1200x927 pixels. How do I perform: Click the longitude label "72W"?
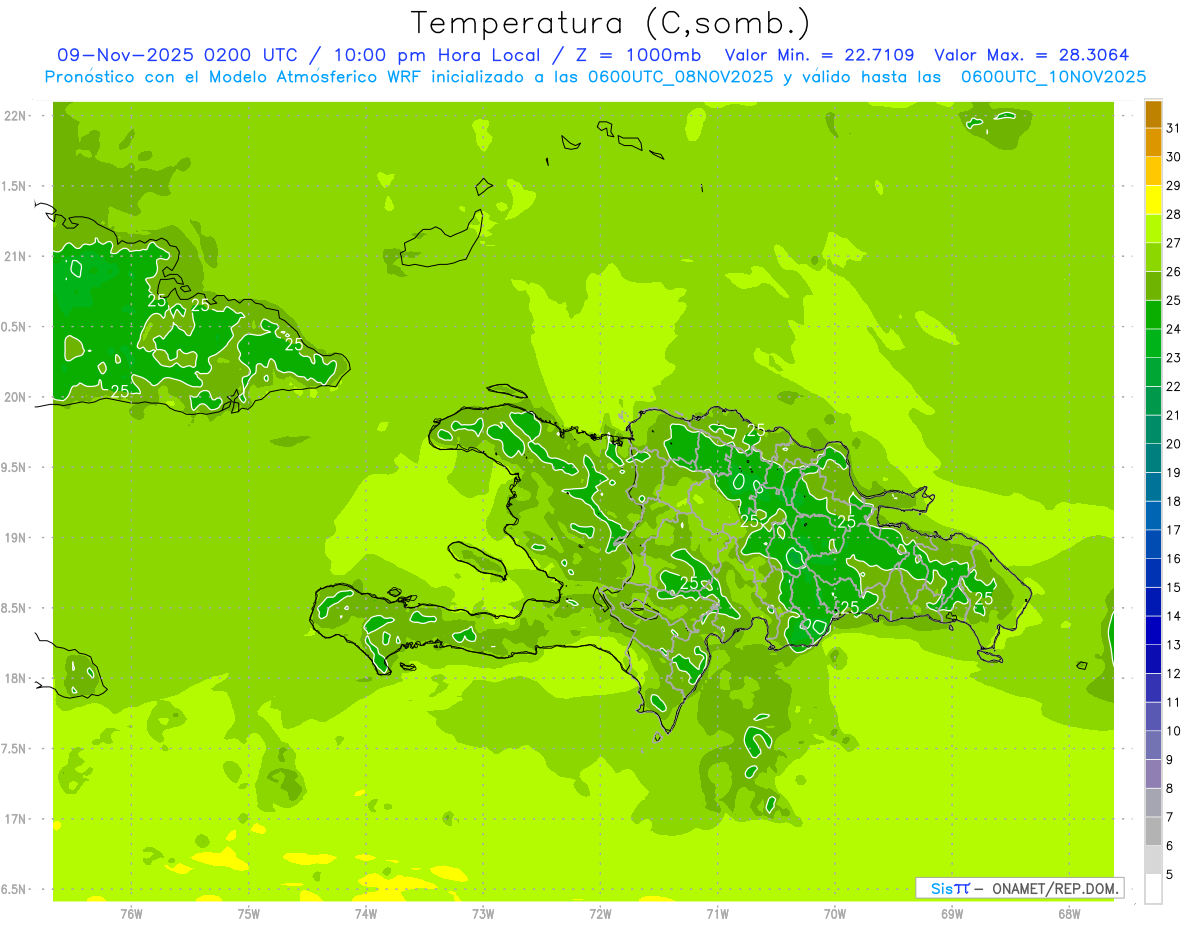(600, 913)
